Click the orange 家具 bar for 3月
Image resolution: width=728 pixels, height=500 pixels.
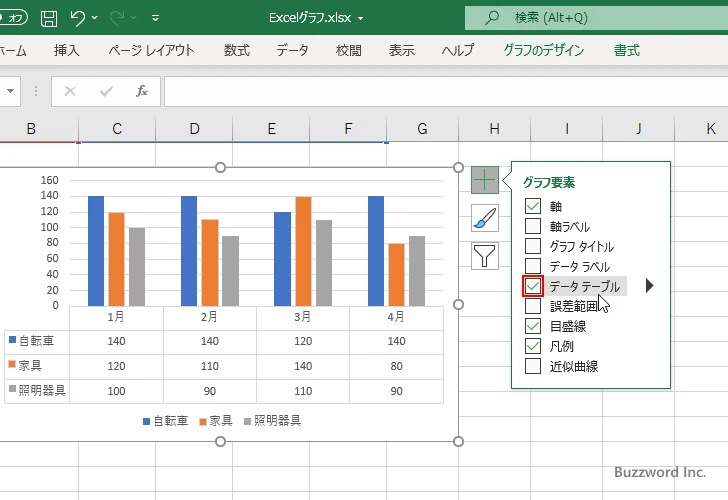click(303, 251)
